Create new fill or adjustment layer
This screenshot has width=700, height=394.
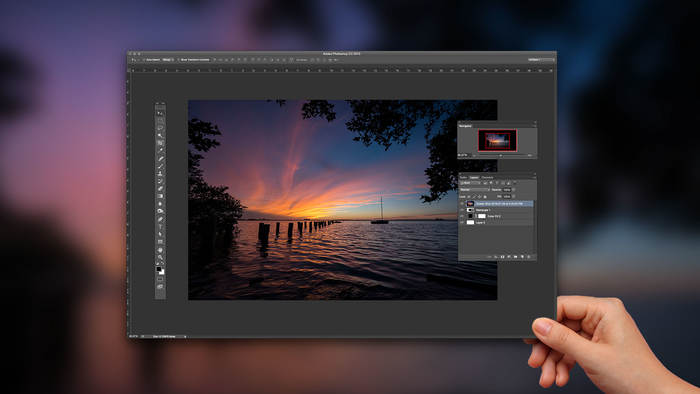(x=508, y=257)
